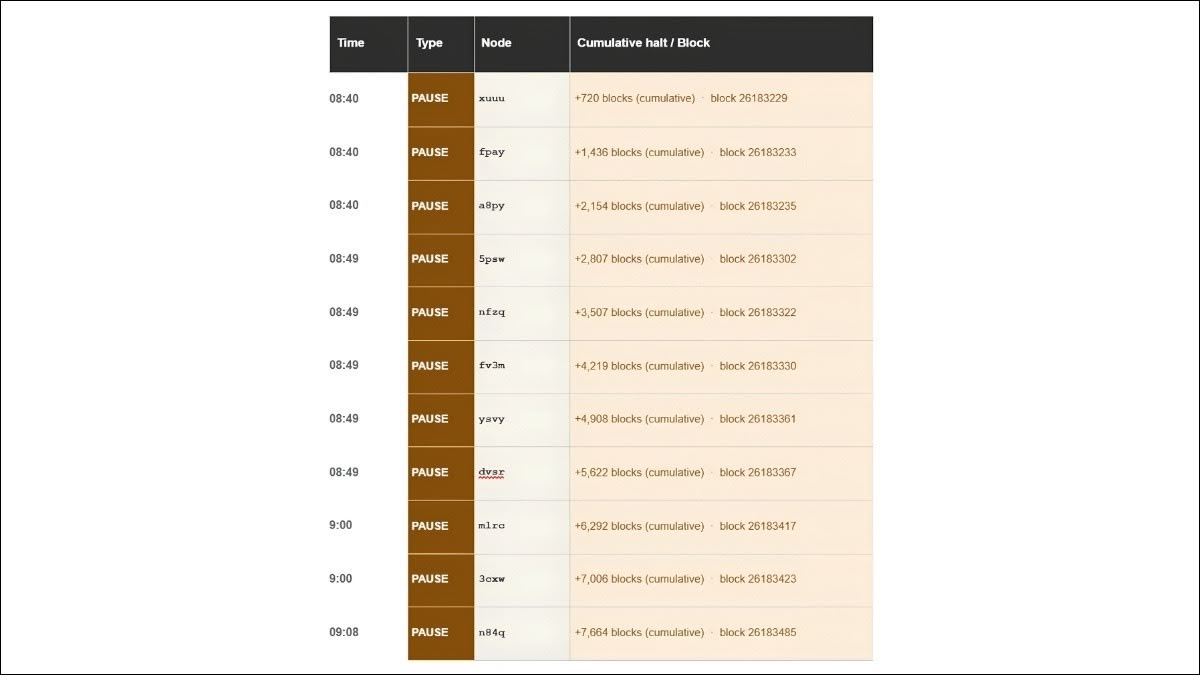Click "block 26183235" text

pyautogui.click(x=758, y=206)
